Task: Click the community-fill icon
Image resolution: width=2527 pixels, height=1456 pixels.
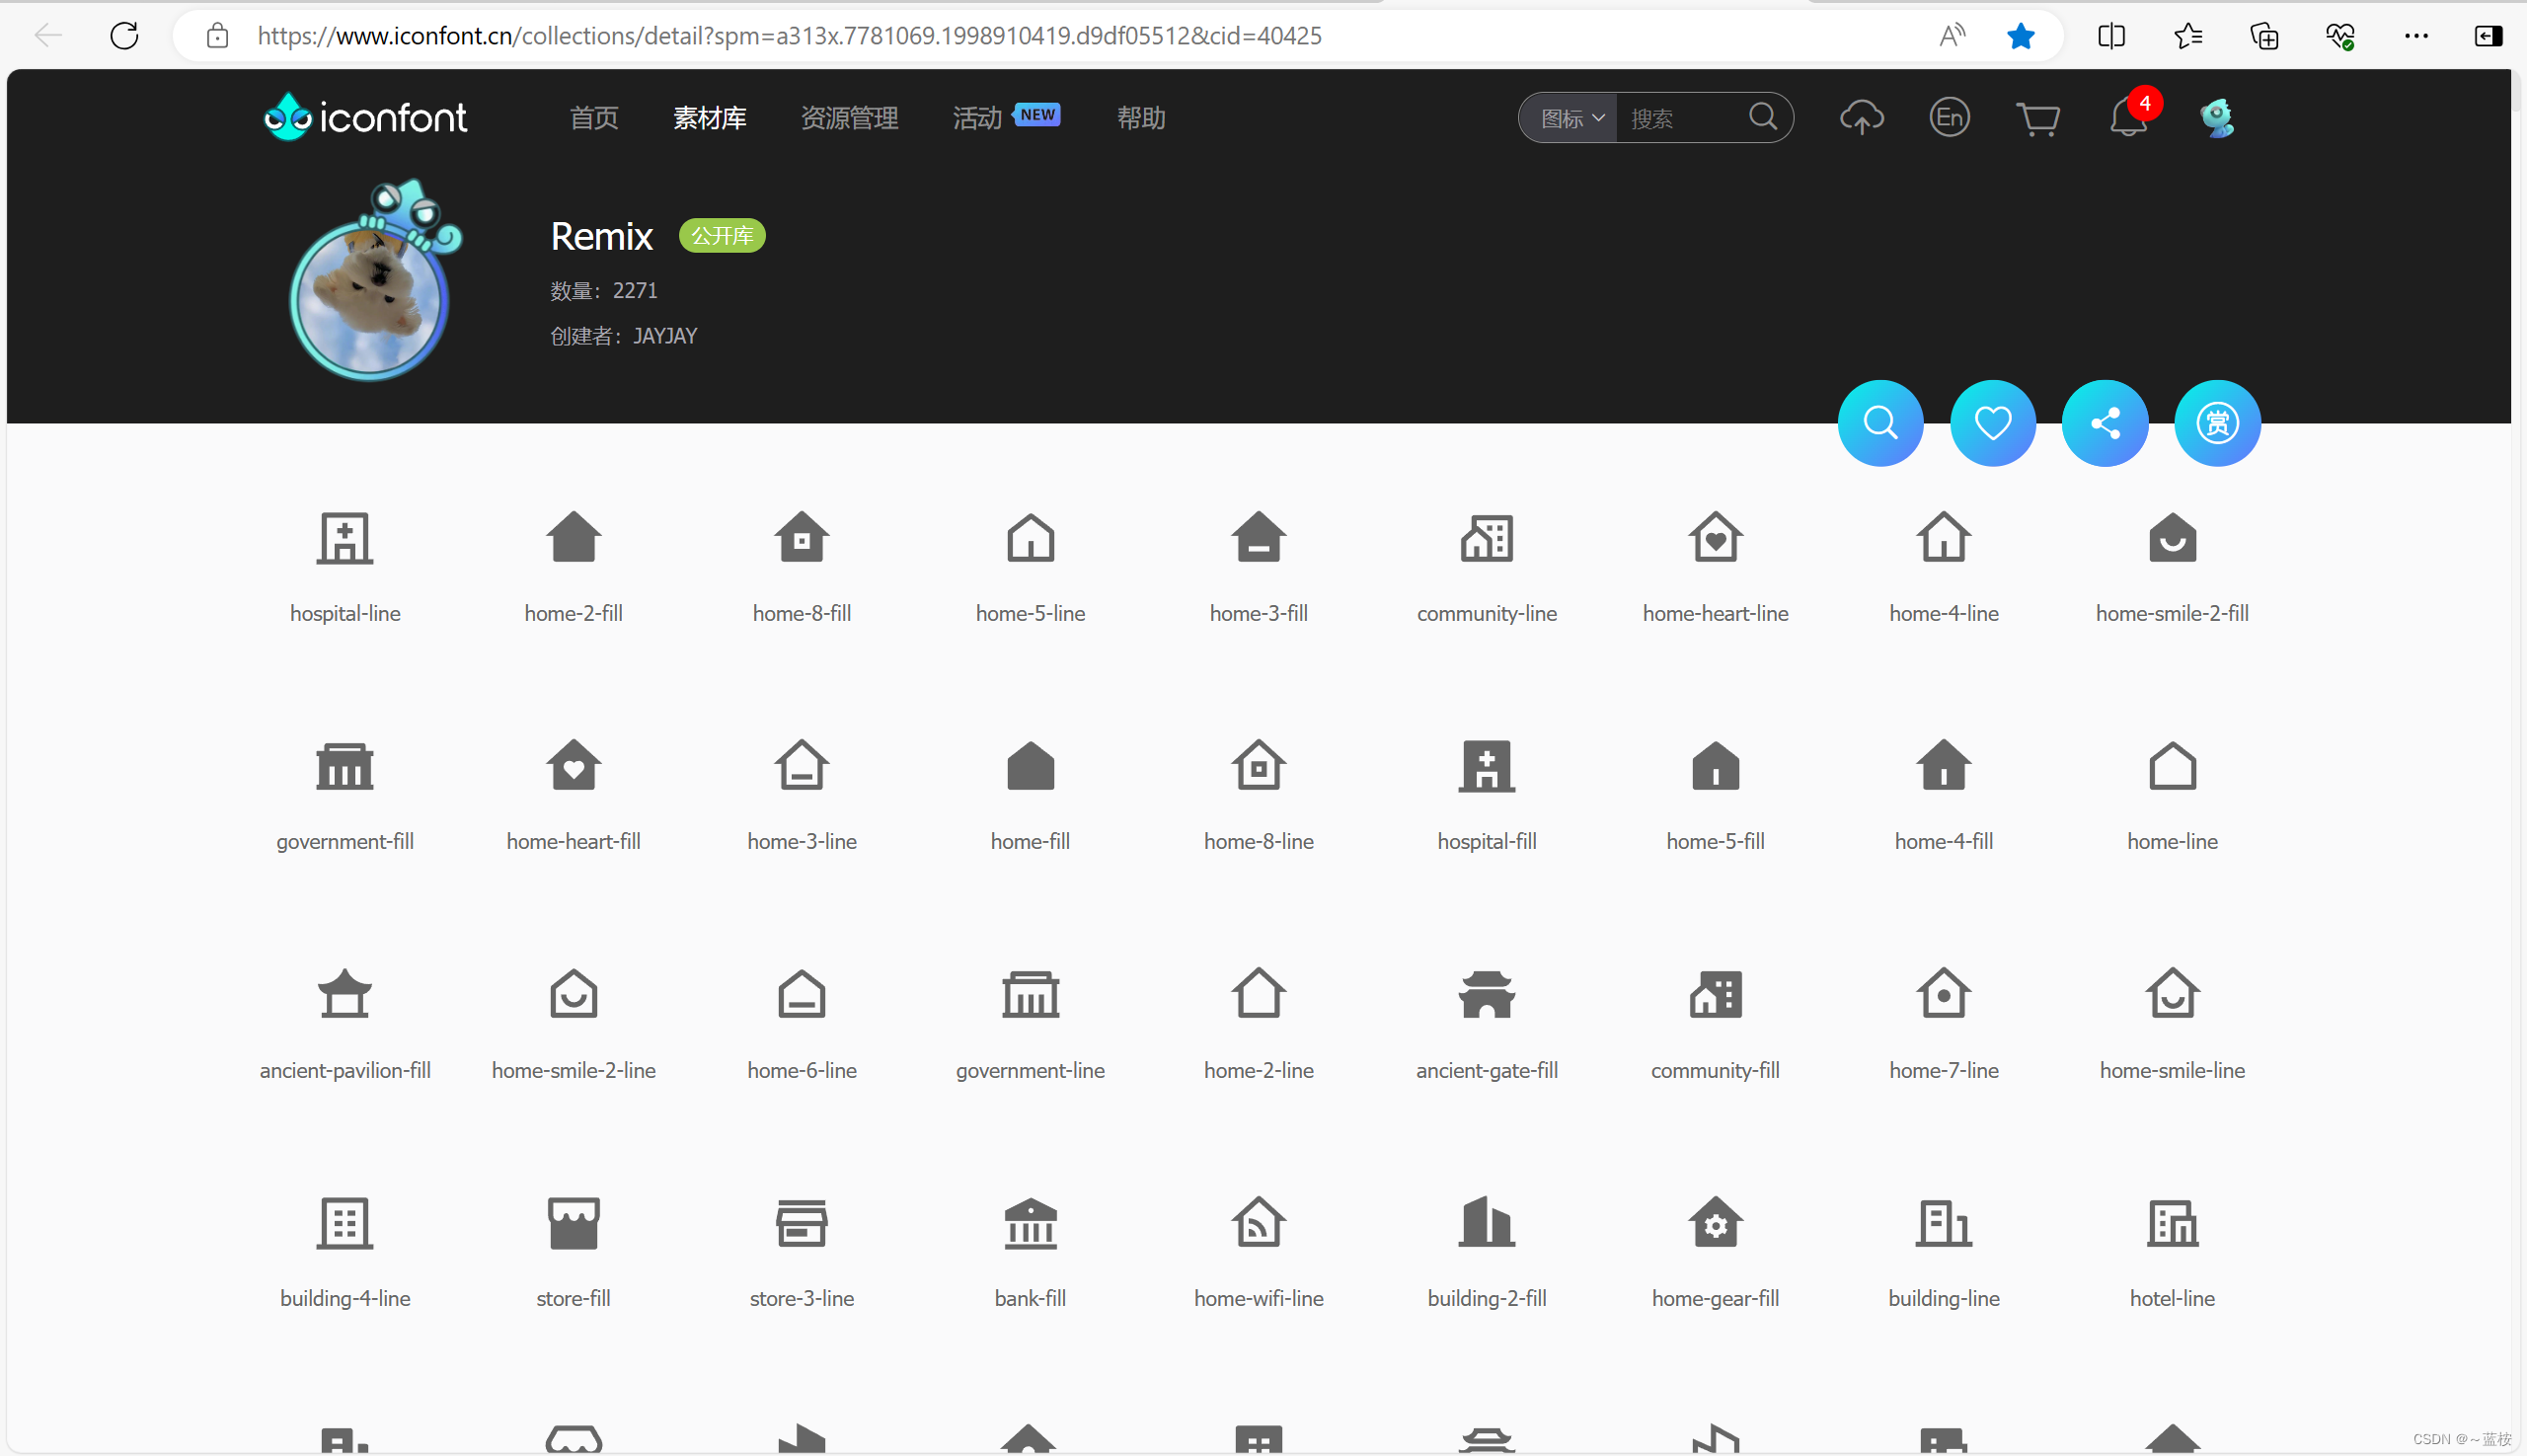Action: click(1715, 994)
